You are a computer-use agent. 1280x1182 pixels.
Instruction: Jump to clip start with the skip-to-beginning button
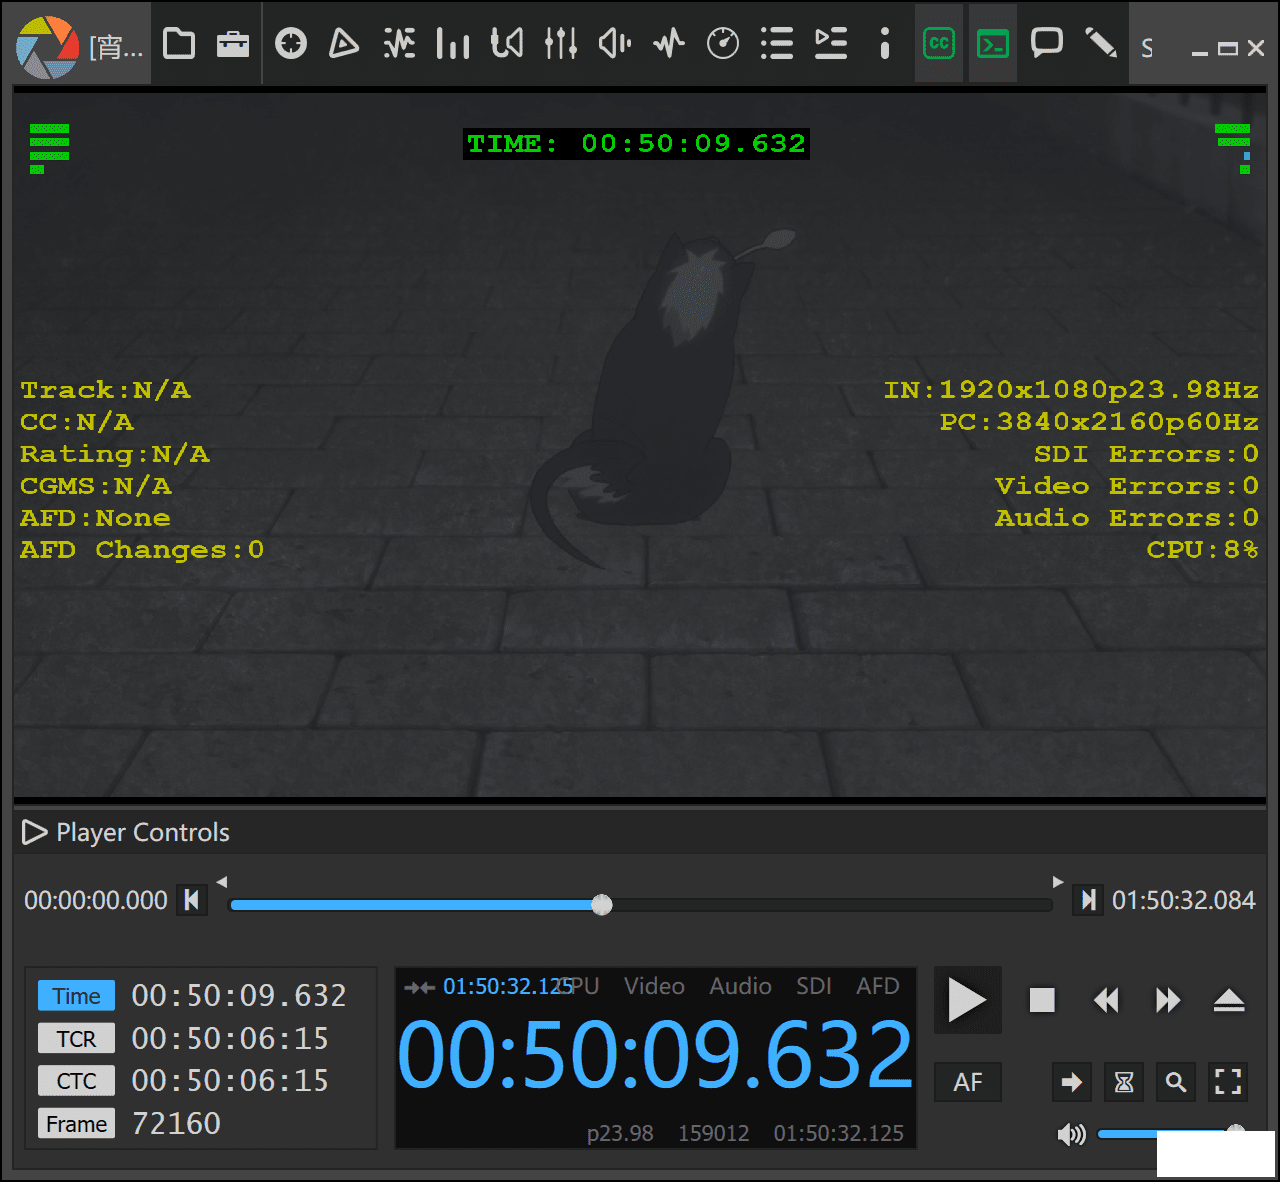[191, 900]
